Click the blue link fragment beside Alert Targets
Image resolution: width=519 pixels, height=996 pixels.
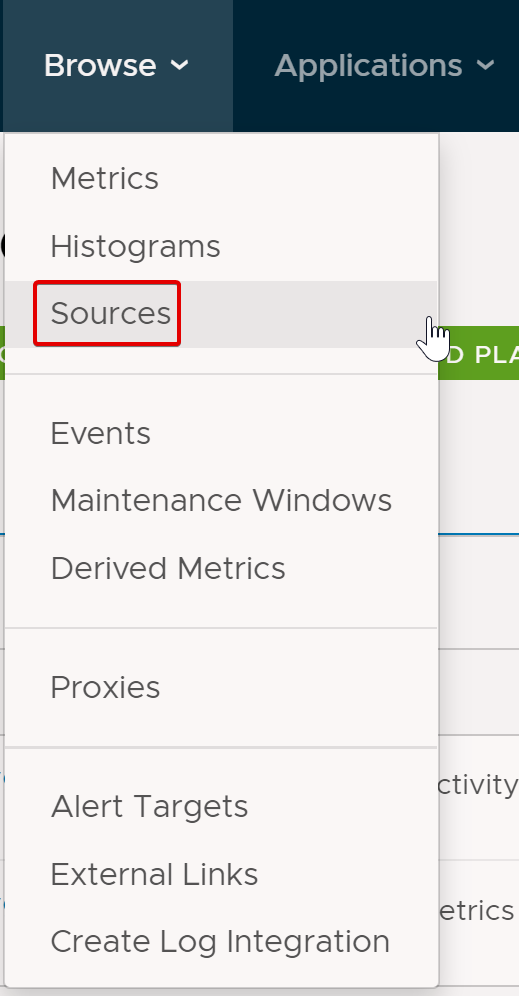(2, 779)
